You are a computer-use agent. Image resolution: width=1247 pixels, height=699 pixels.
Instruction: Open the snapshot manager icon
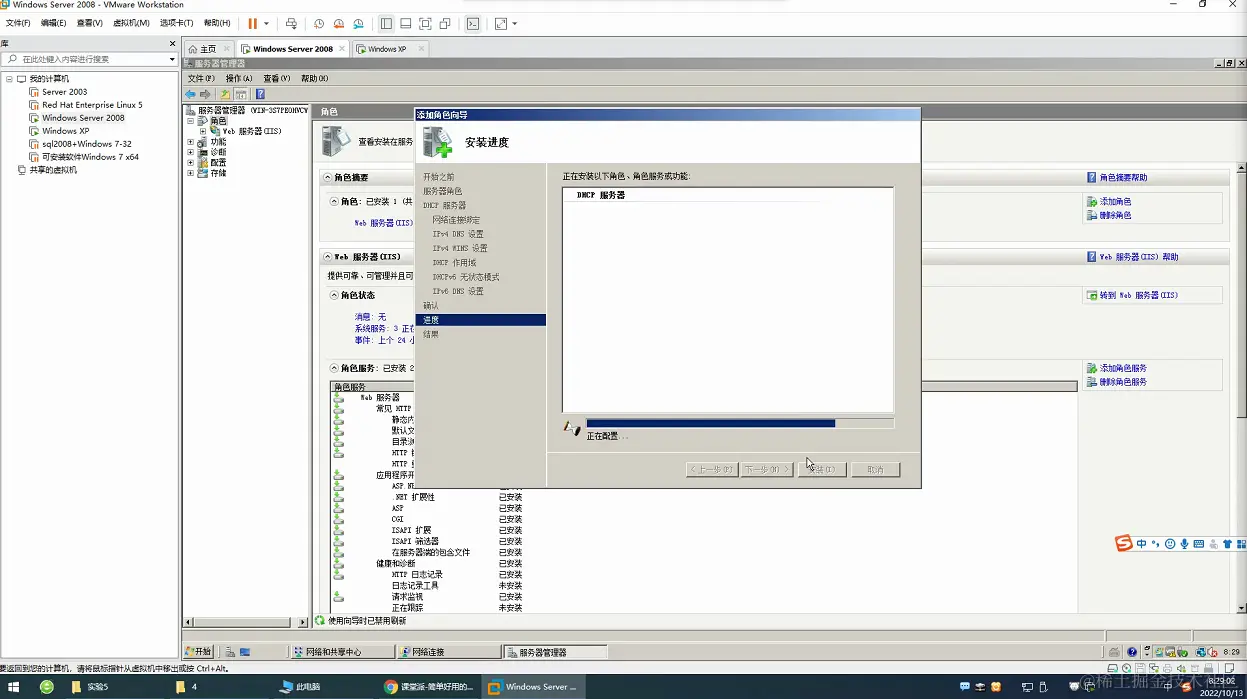(x=359, y=23)
